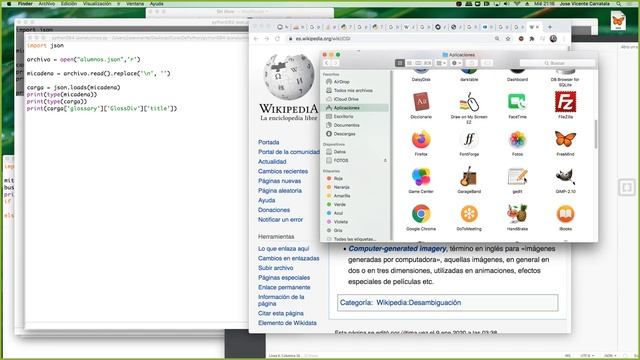Screen dimensions: 640x360
Task: Launch FaceTime from the Aplicaciones folder
Action: click(x=517, y=102)
